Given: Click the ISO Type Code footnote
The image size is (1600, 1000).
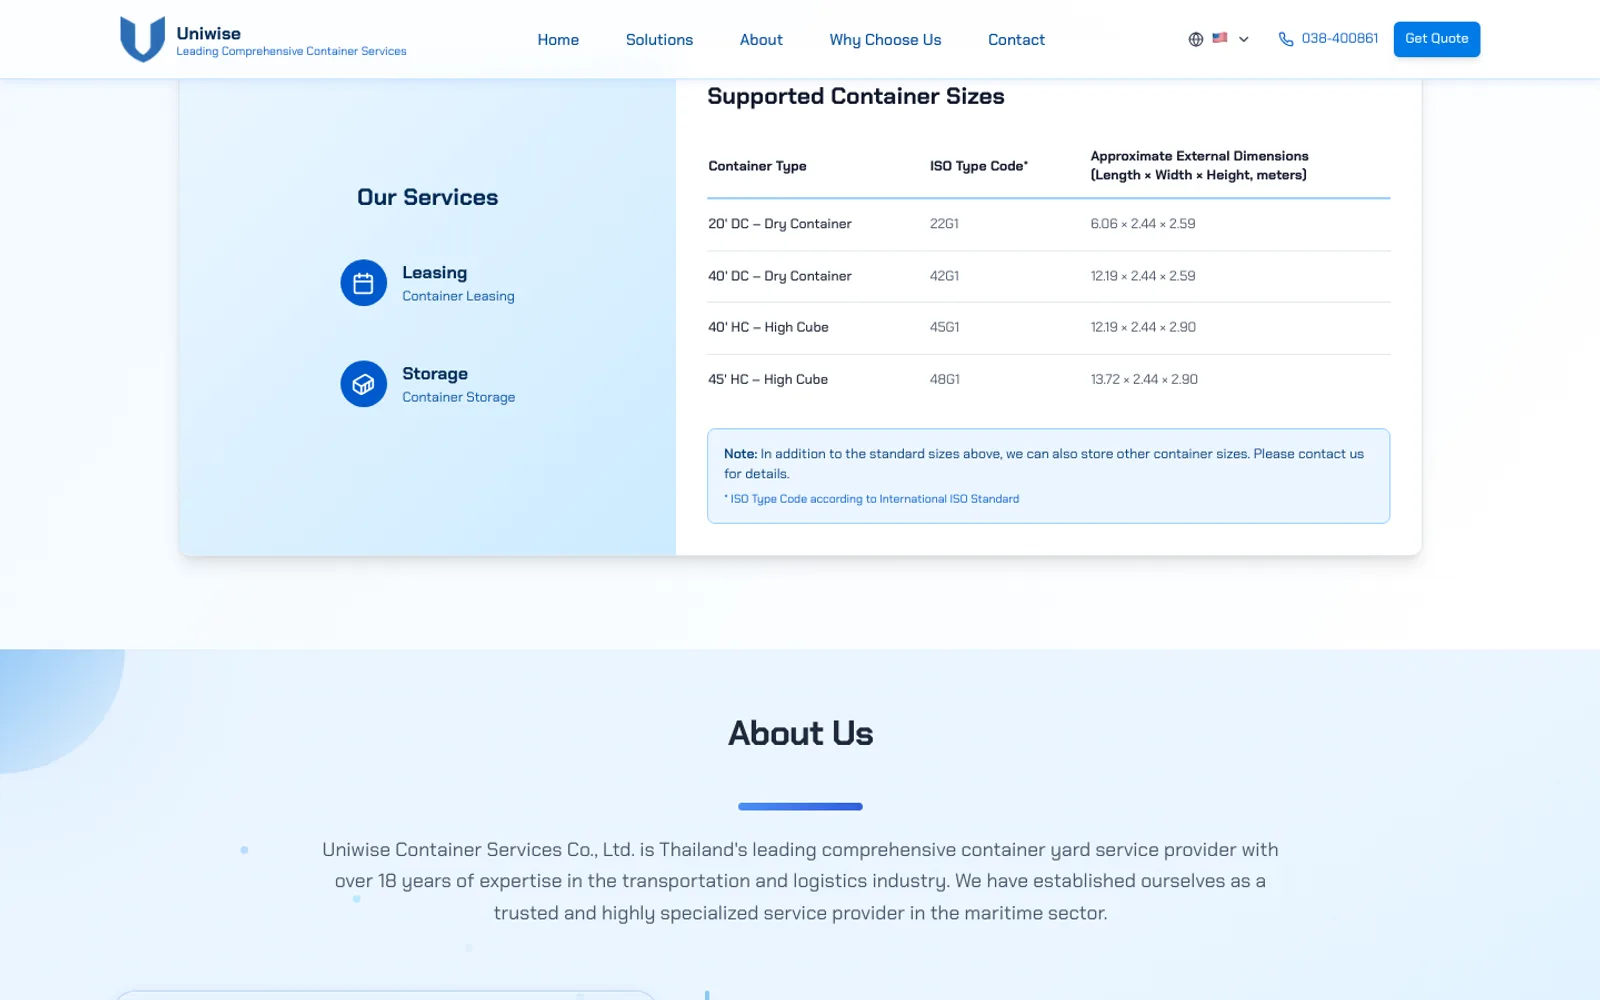Looking at the screenshot, I should point(872,499).
